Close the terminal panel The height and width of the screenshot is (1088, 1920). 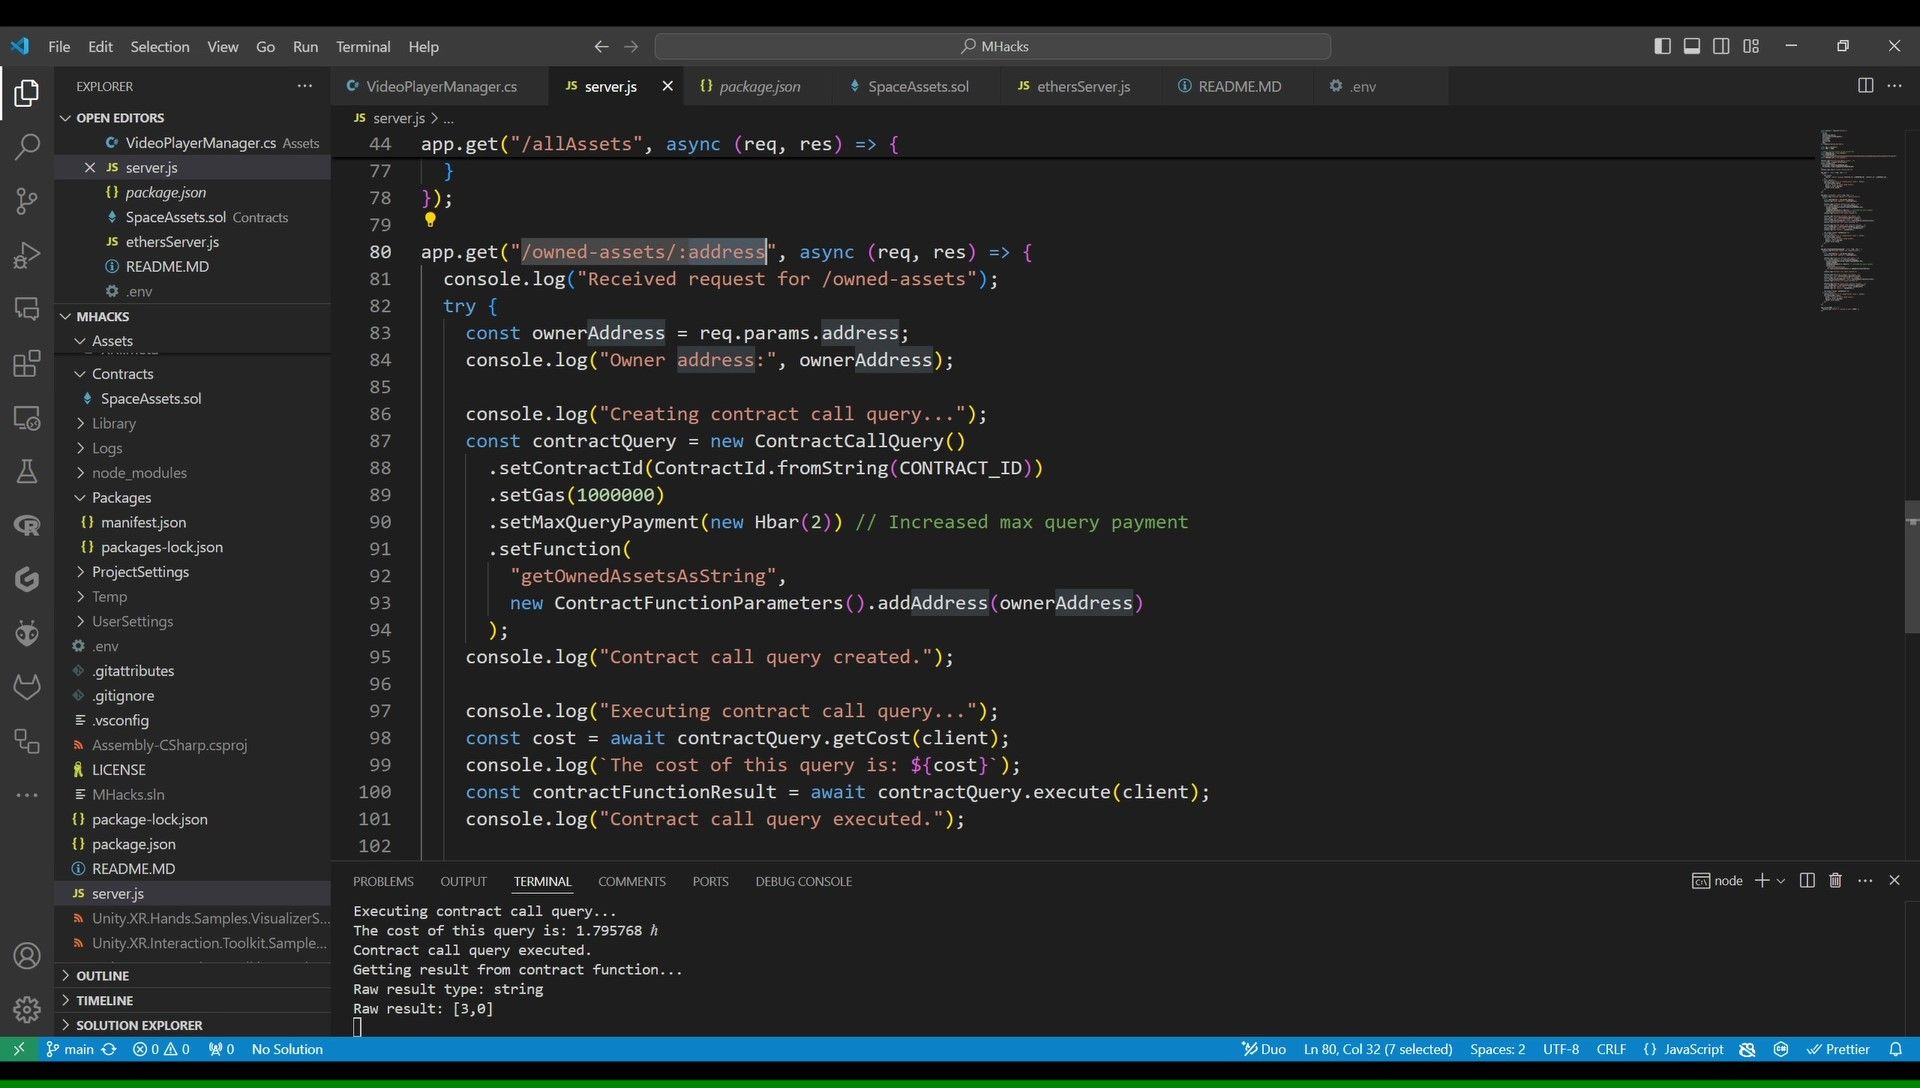tap(1894, 881)
